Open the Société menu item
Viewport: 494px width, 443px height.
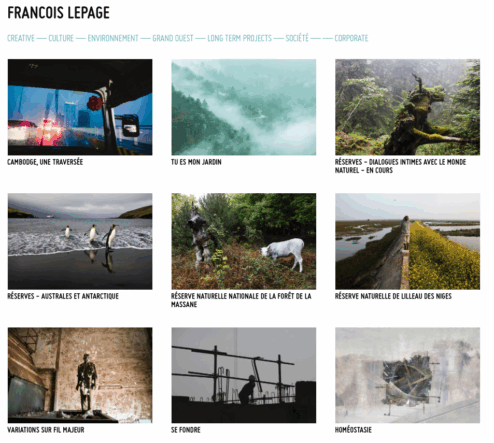pos(297,38)
